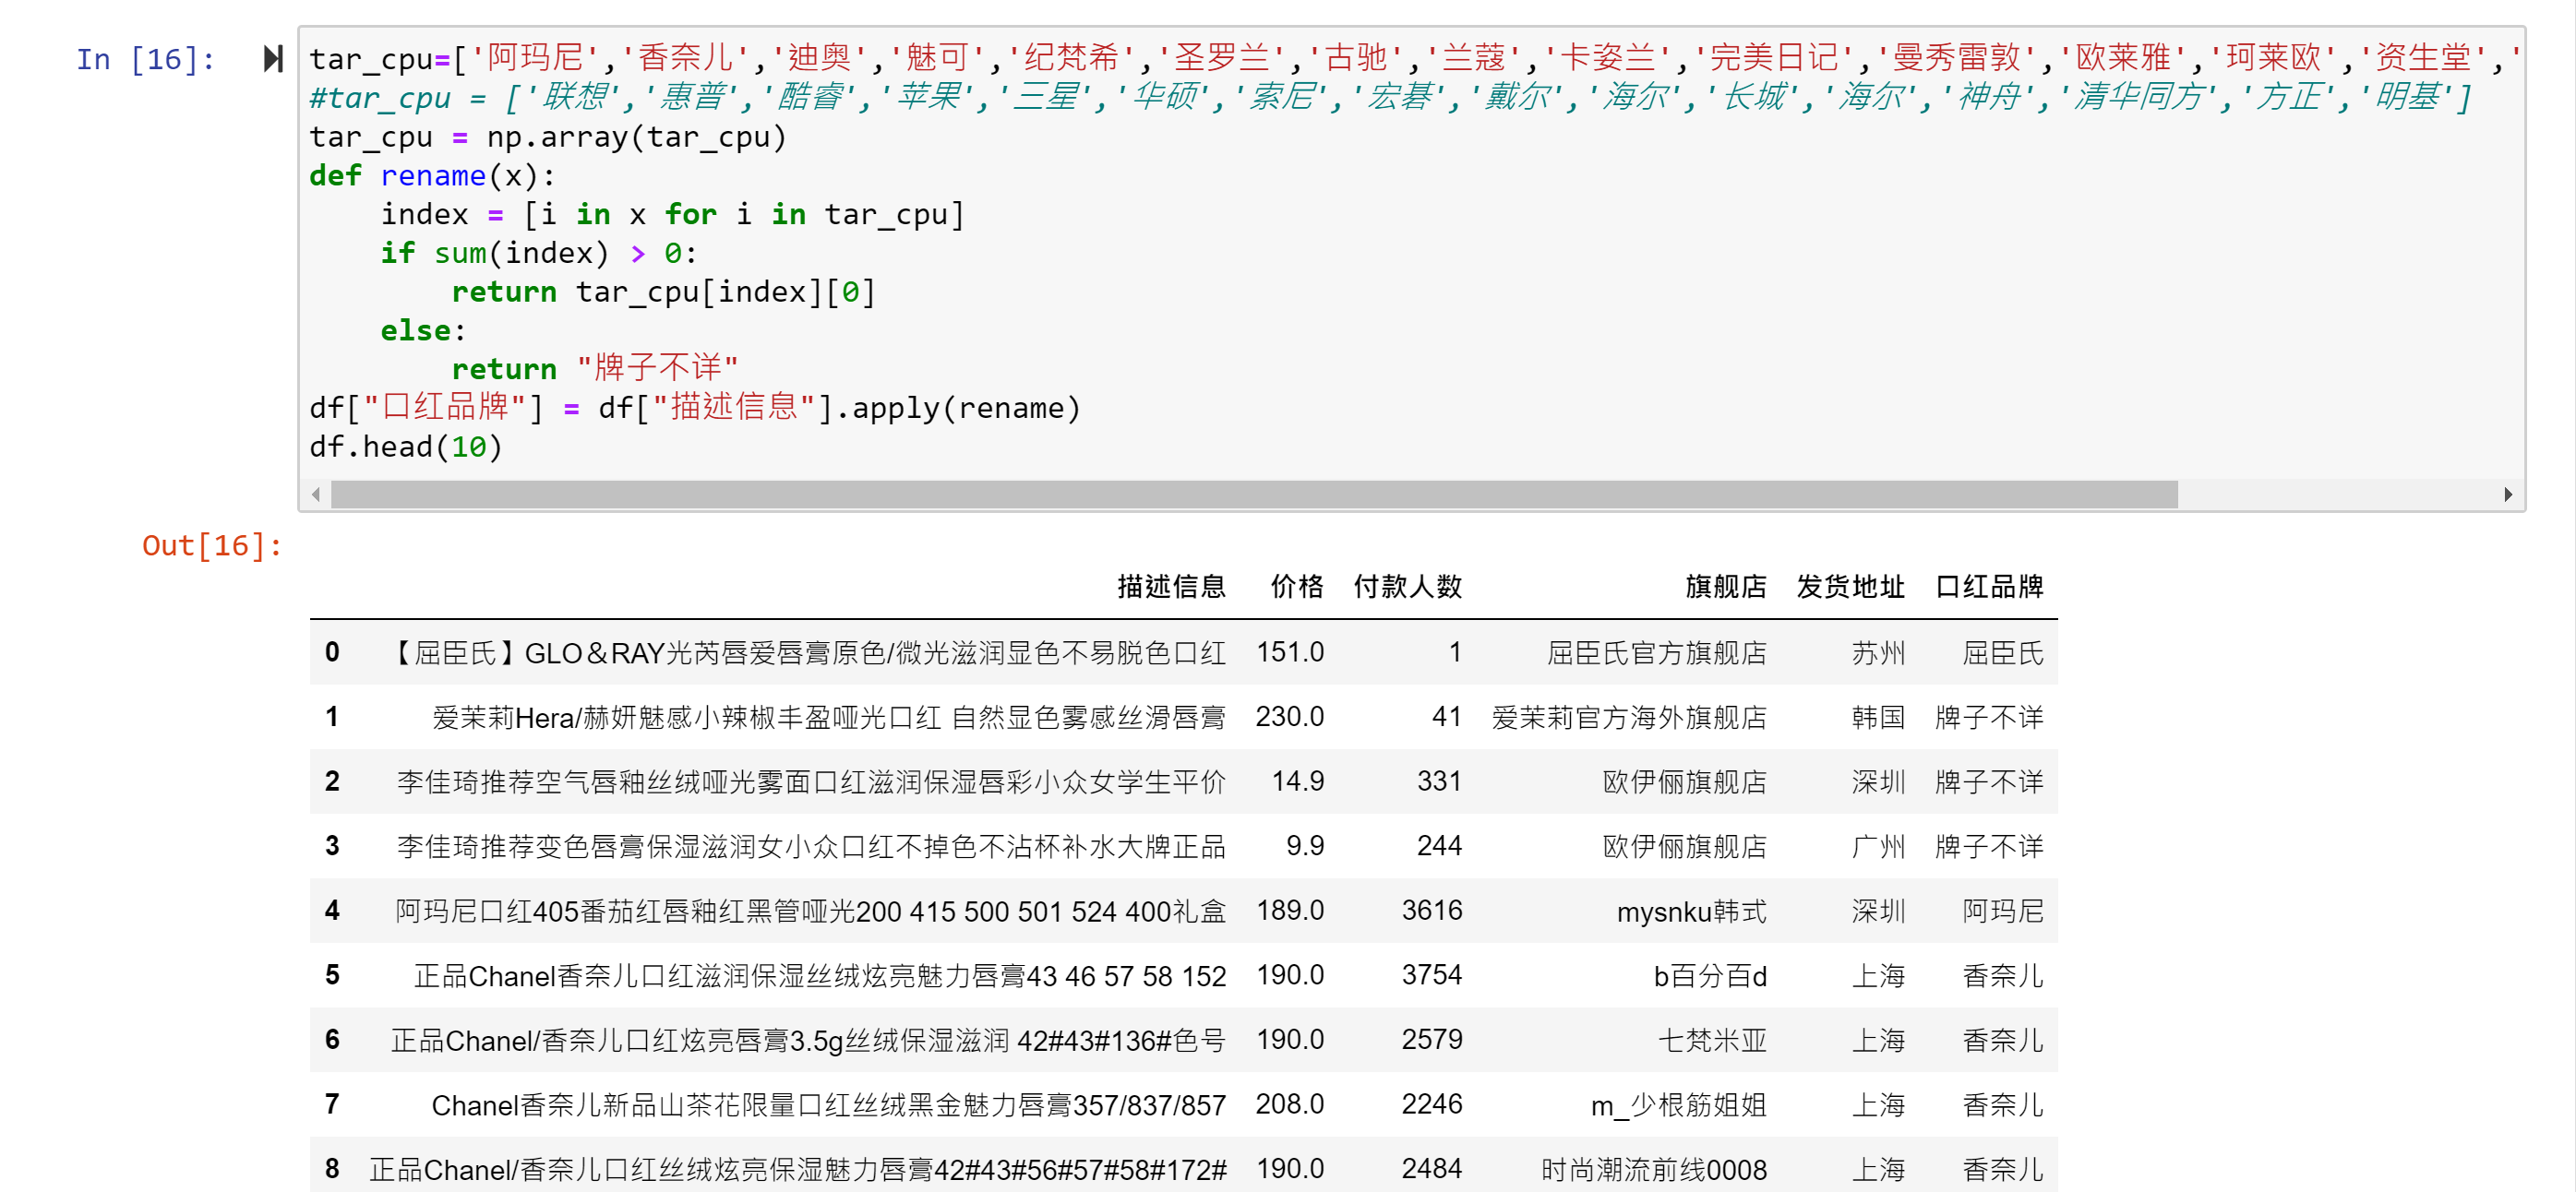Click the 屈臣氏官方旗舰店 cell

(1655, 653)
